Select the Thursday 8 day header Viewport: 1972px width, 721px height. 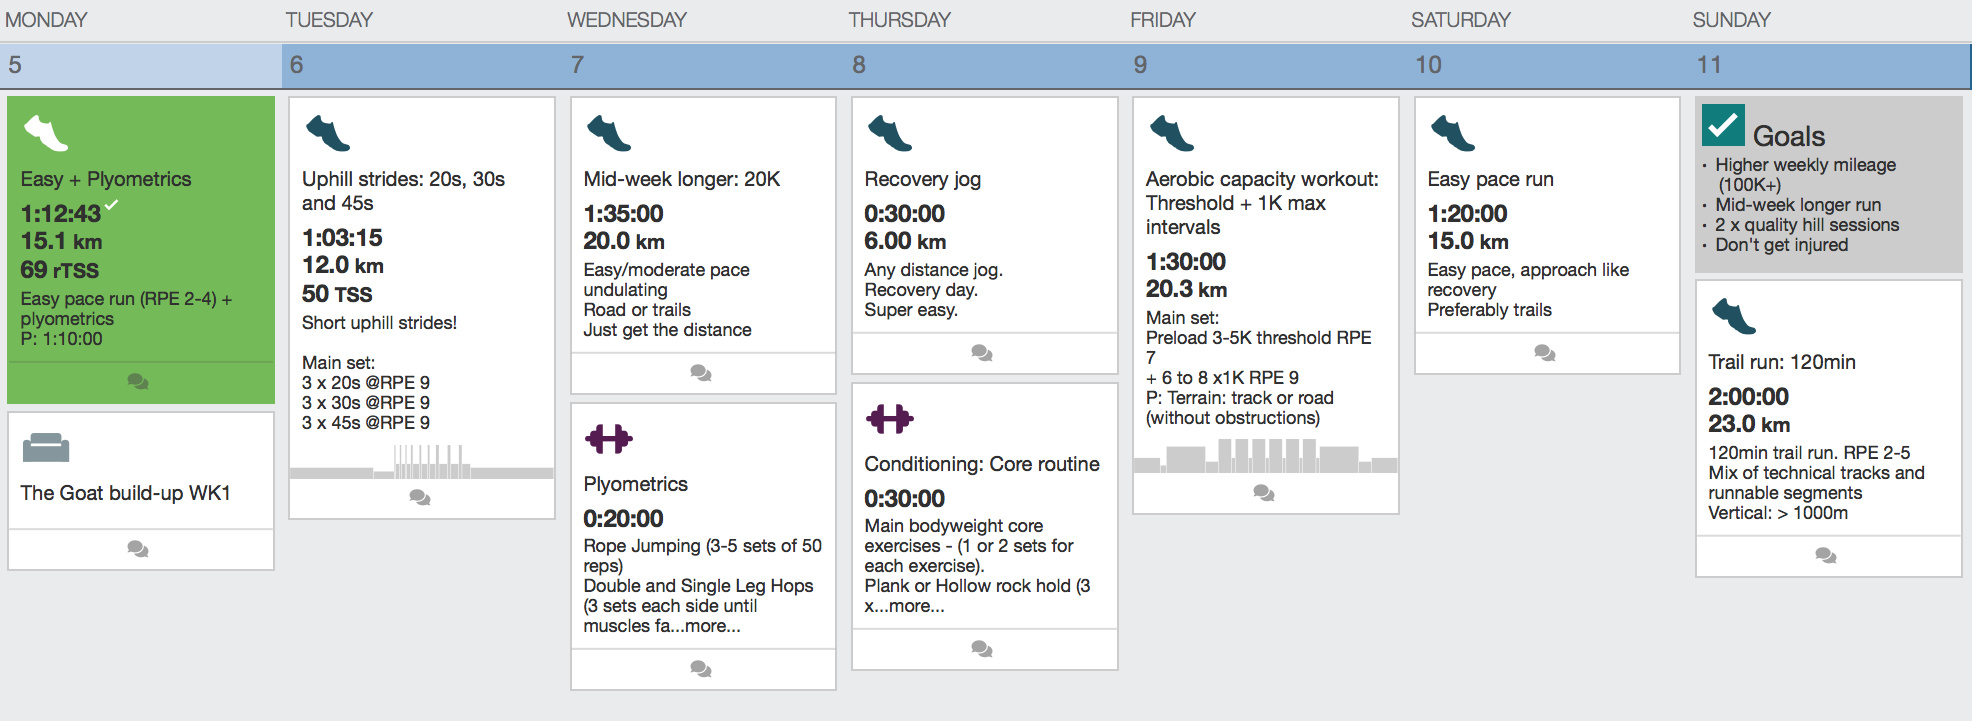986,65
